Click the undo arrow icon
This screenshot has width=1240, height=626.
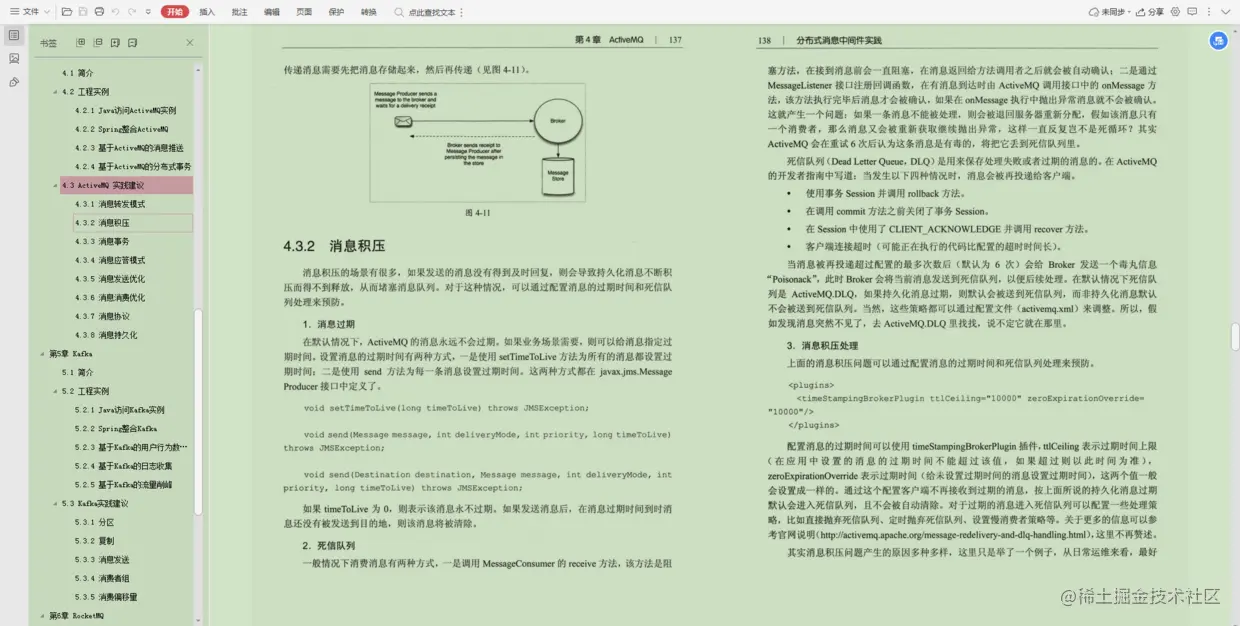[x=116, y=12]
